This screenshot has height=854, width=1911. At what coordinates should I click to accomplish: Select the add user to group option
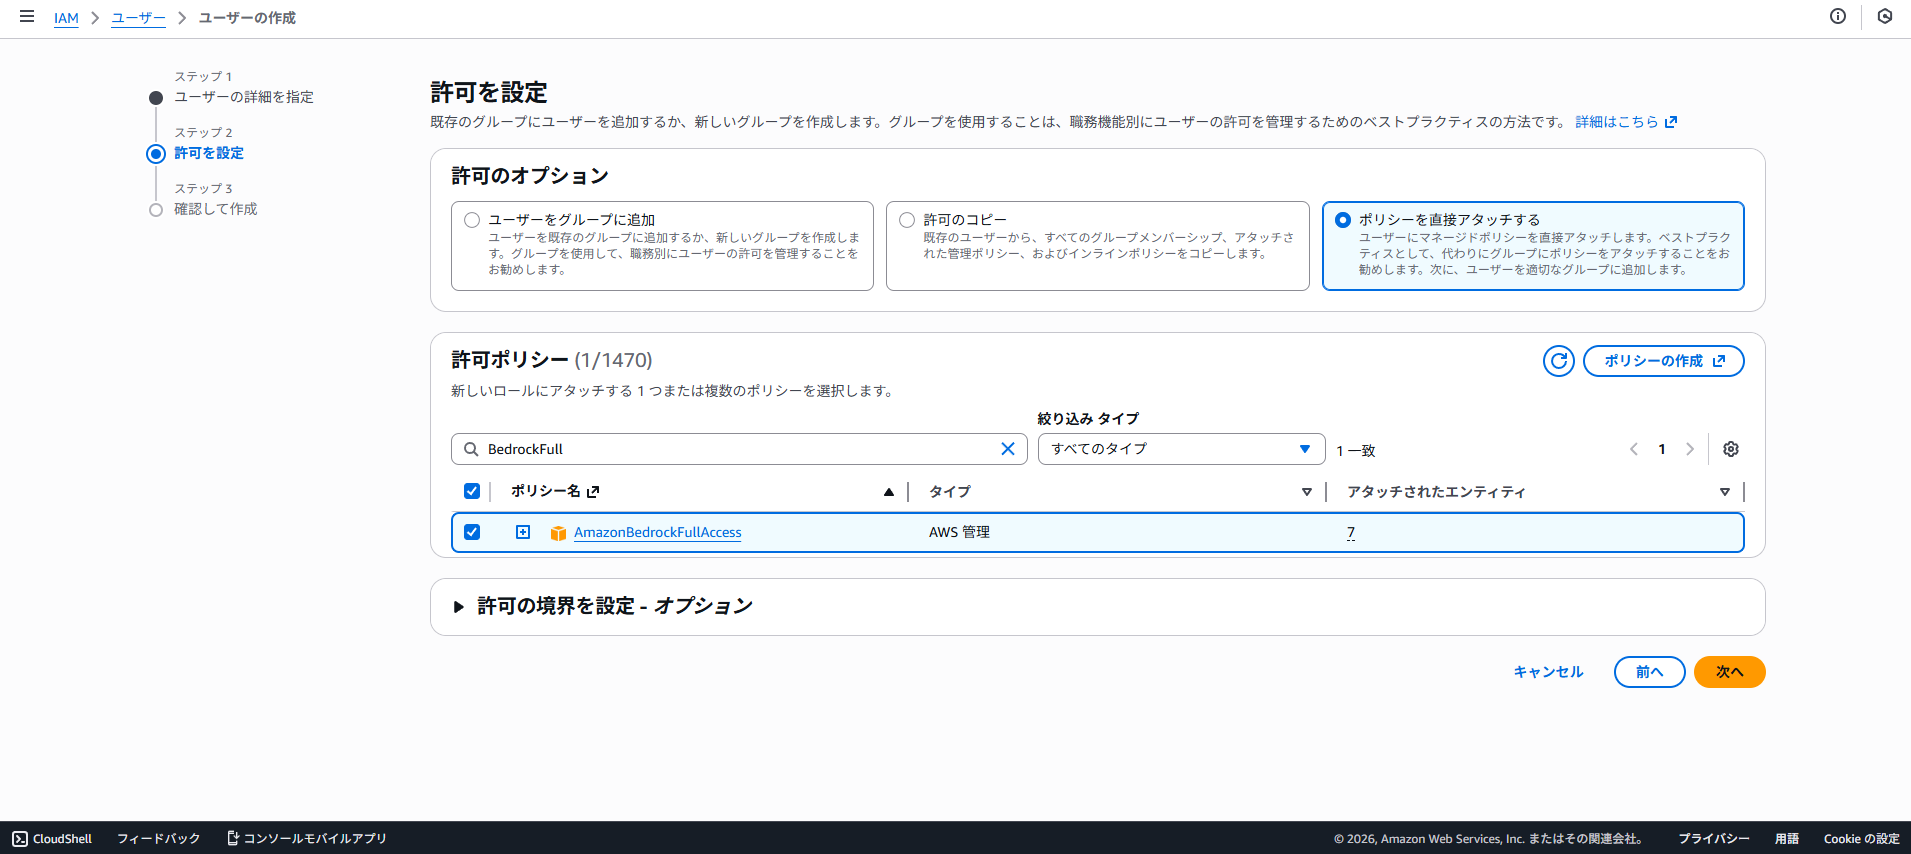[472, 220]
